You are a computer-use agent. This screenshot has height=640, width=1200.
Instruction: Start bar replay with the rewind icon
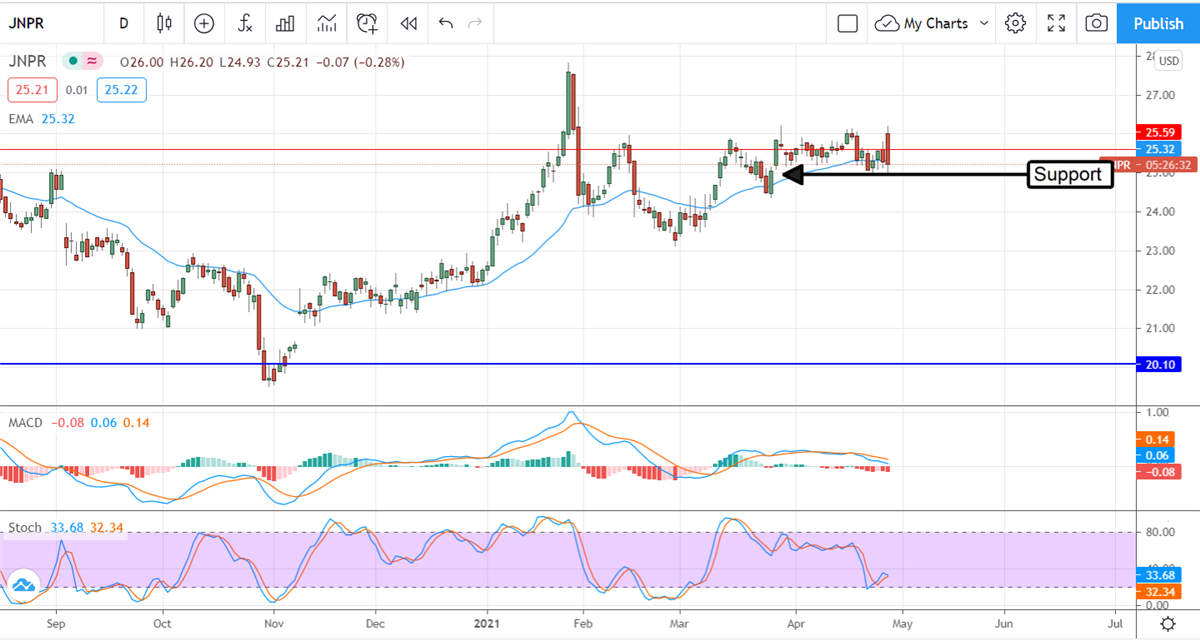point(408,23)
